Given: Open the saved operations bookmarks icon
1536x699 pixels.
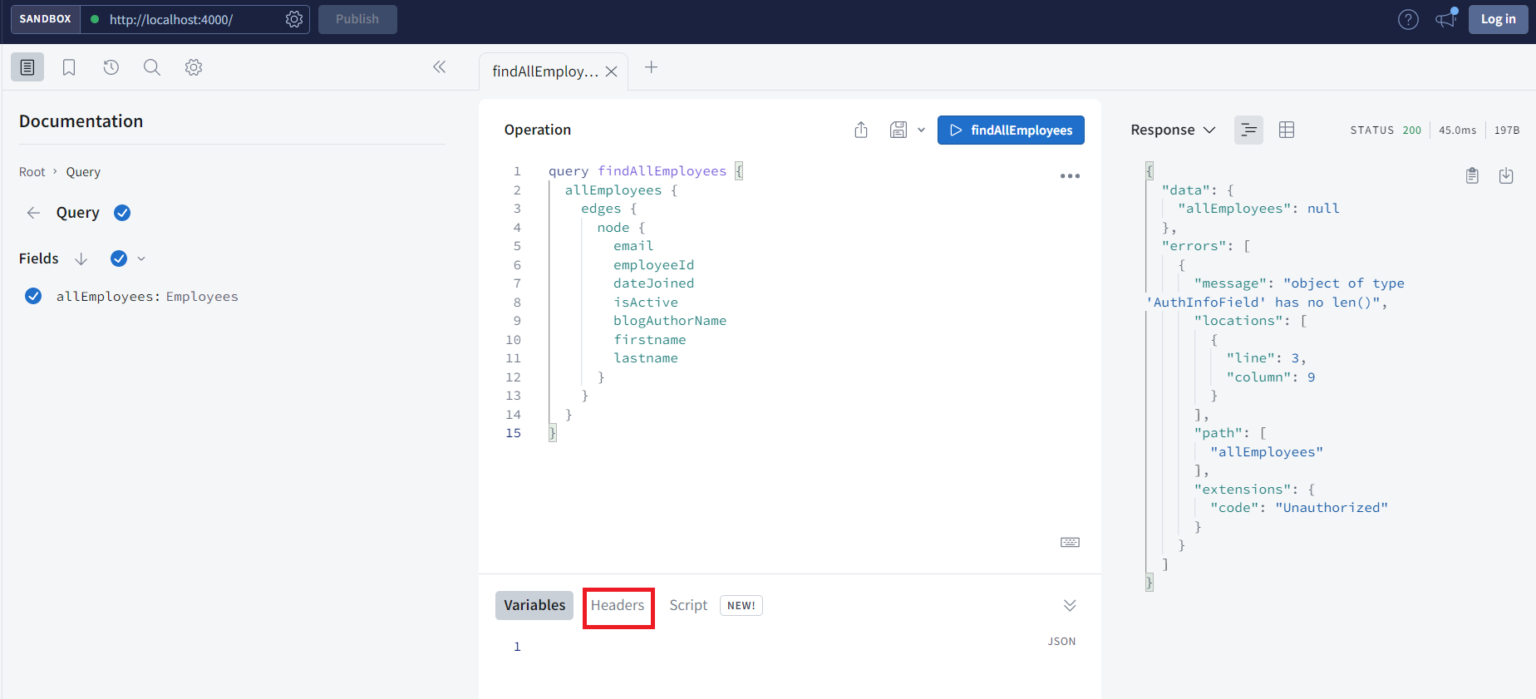Looking at the screenshot, I should tap(67, 67).
